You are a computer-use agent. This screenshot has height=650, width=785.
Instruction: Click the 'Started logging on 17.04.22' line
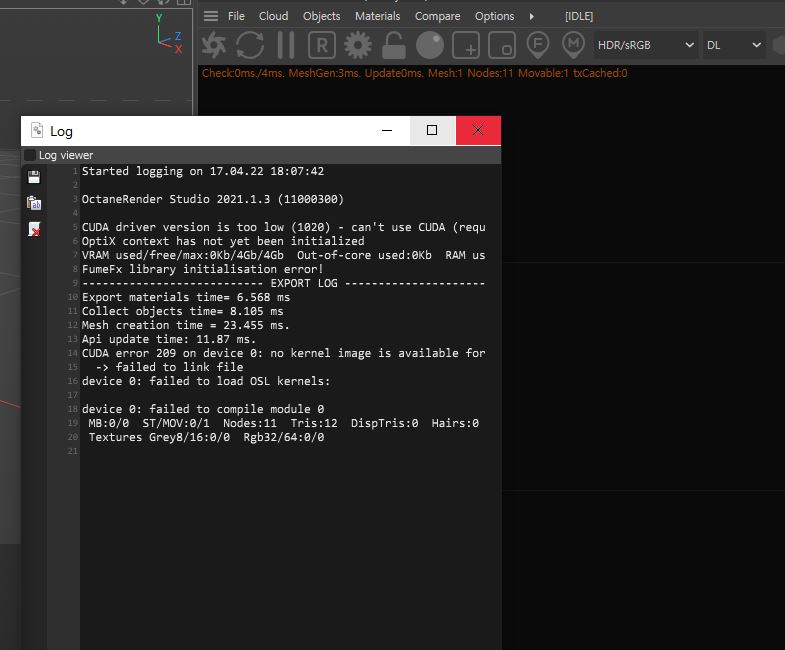203,171
